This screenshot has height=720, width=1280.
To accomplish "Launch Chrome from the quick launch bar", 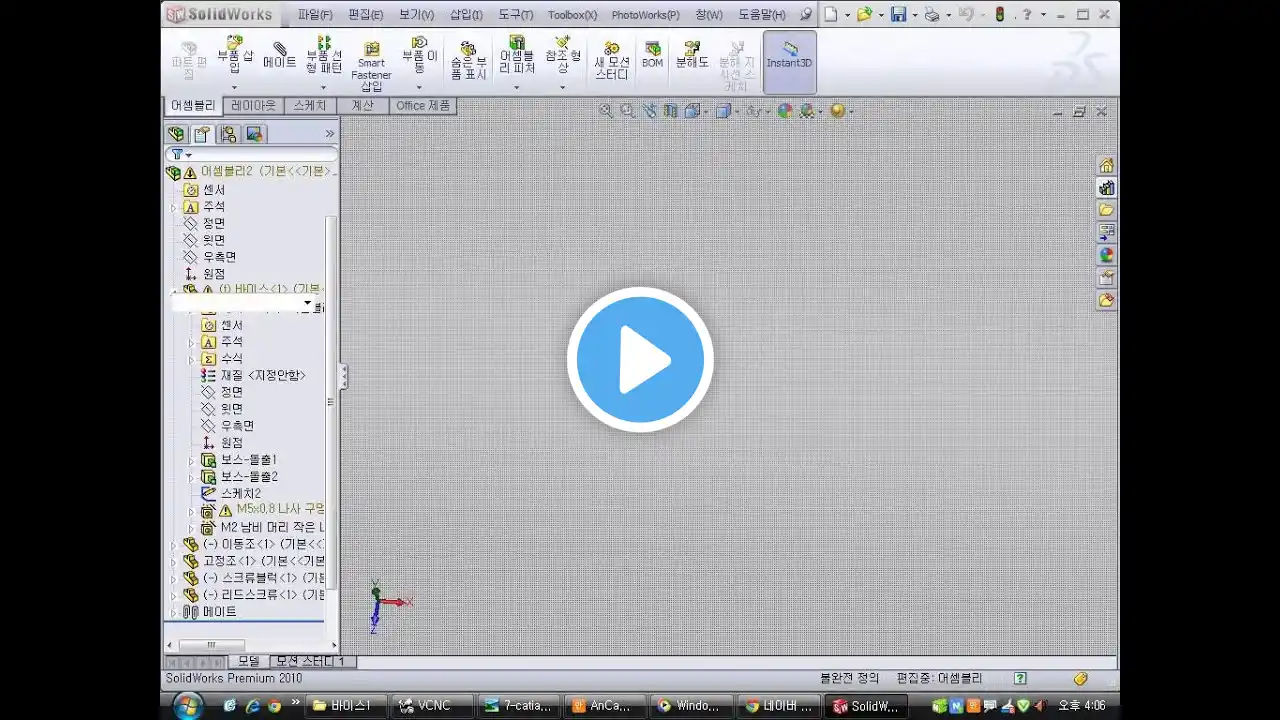I will click(x=273, y=706).
